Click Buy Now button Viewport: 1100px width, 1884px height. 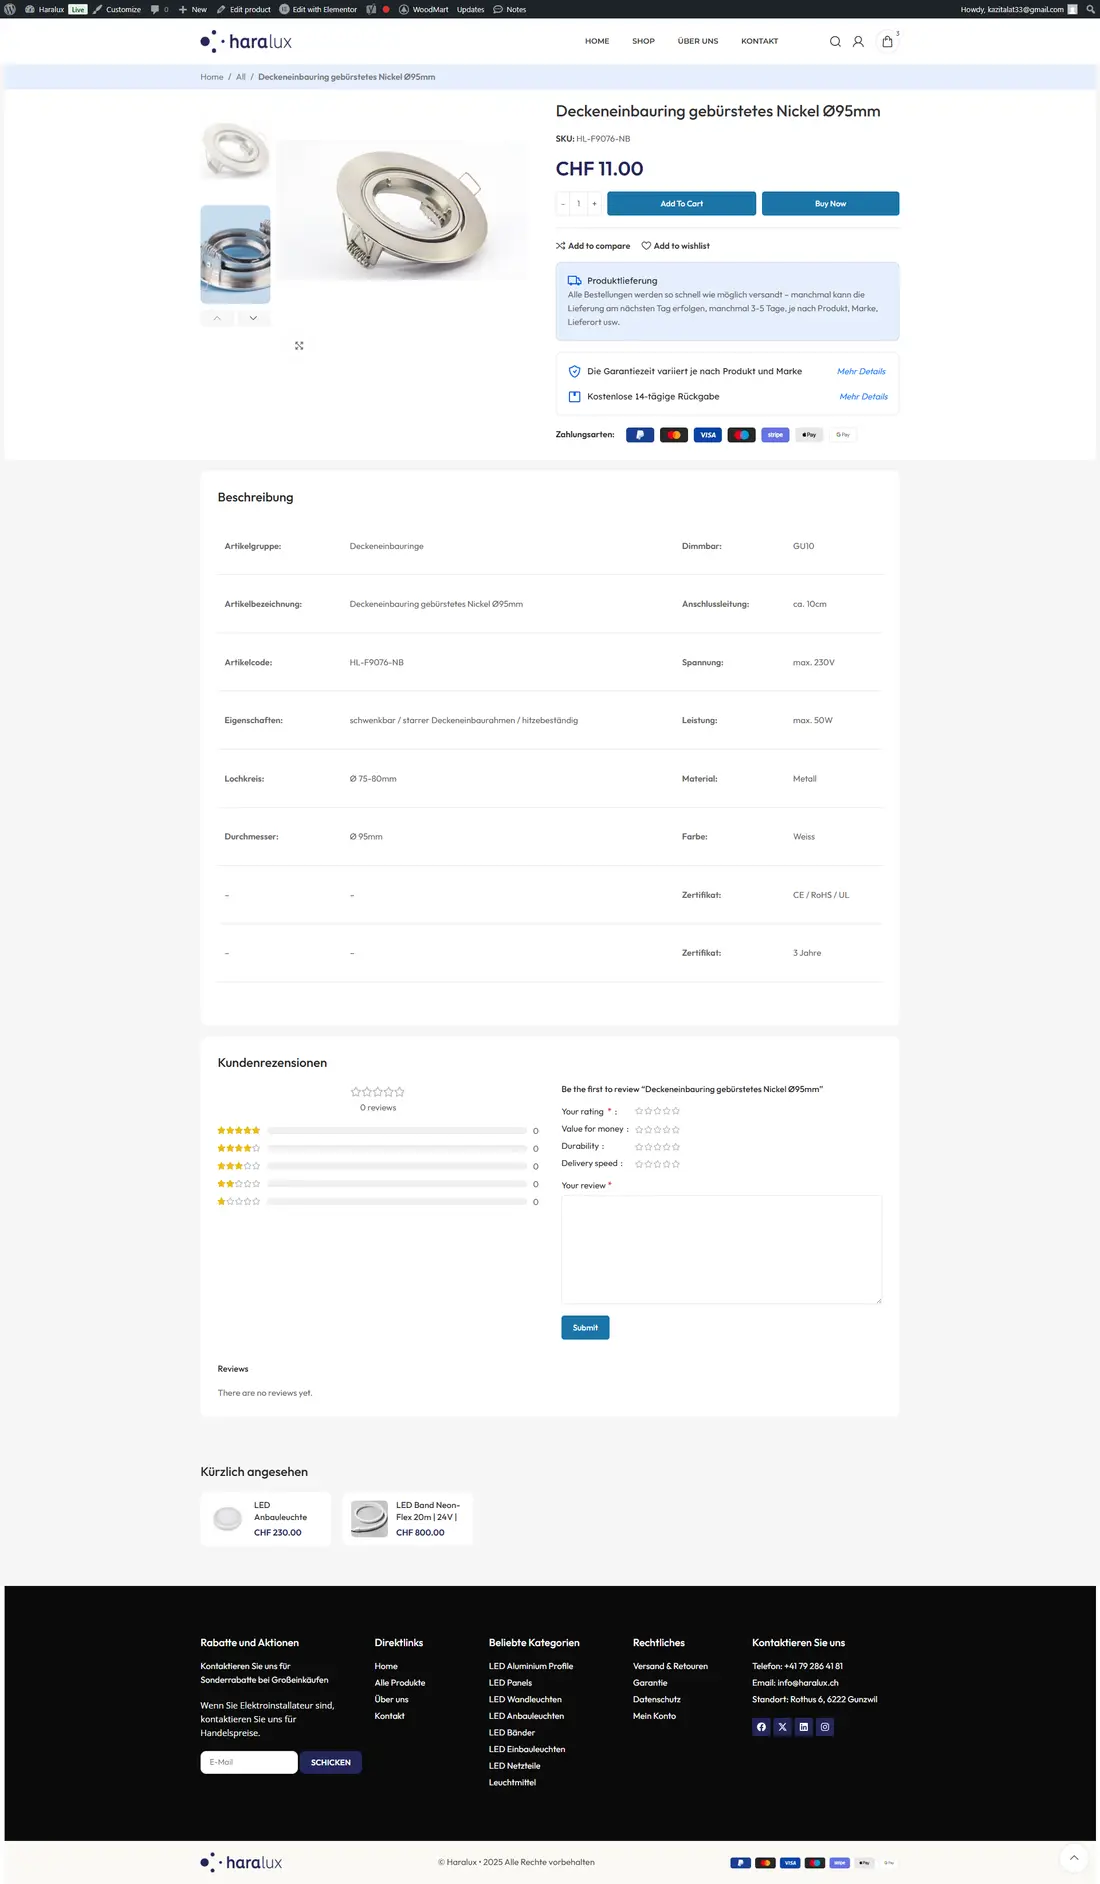coord(830,204)
